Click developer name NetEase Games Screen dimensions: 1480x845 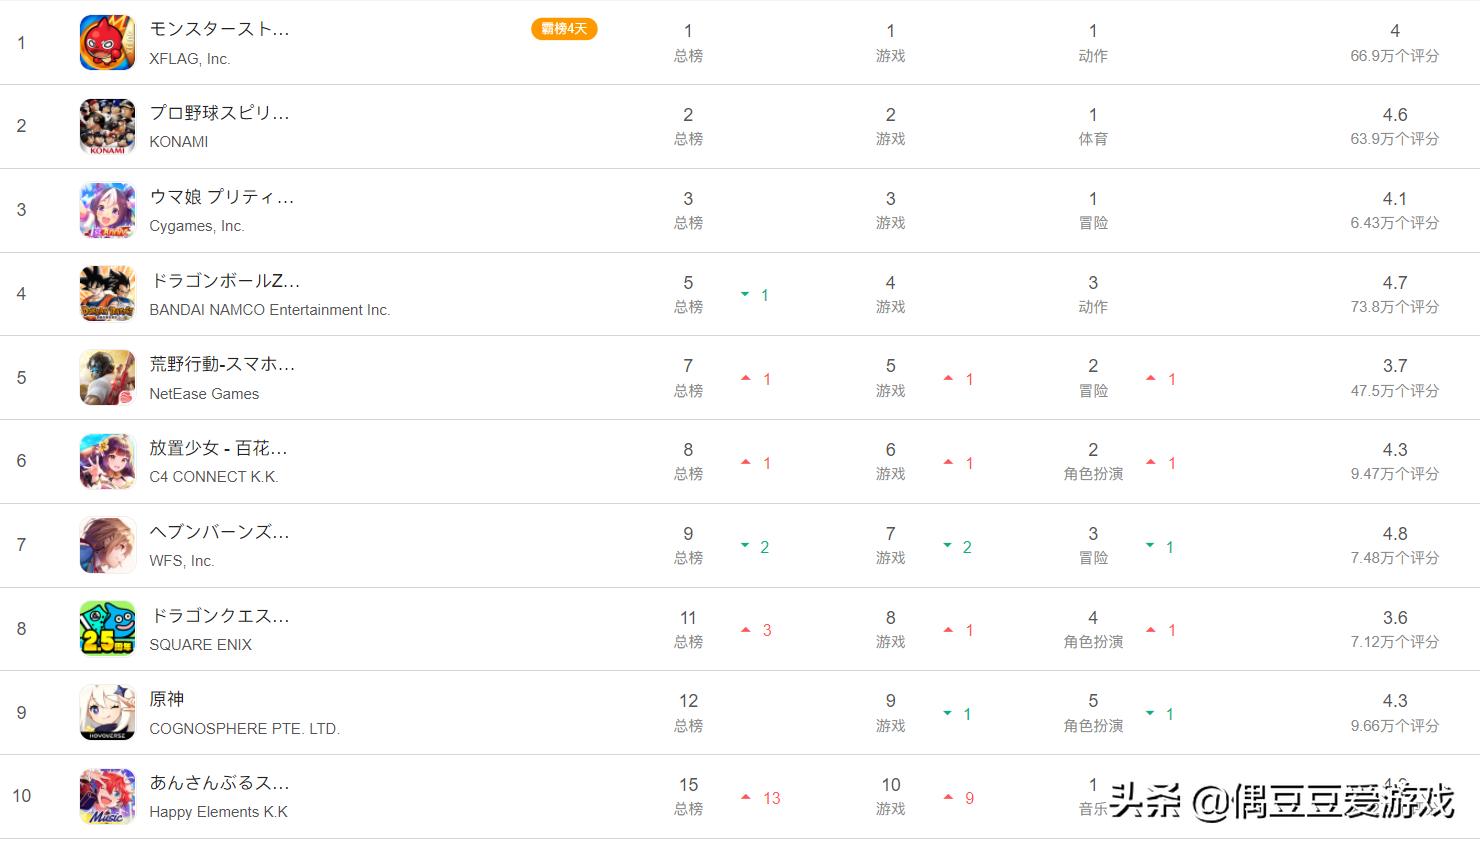click(204, 394)
